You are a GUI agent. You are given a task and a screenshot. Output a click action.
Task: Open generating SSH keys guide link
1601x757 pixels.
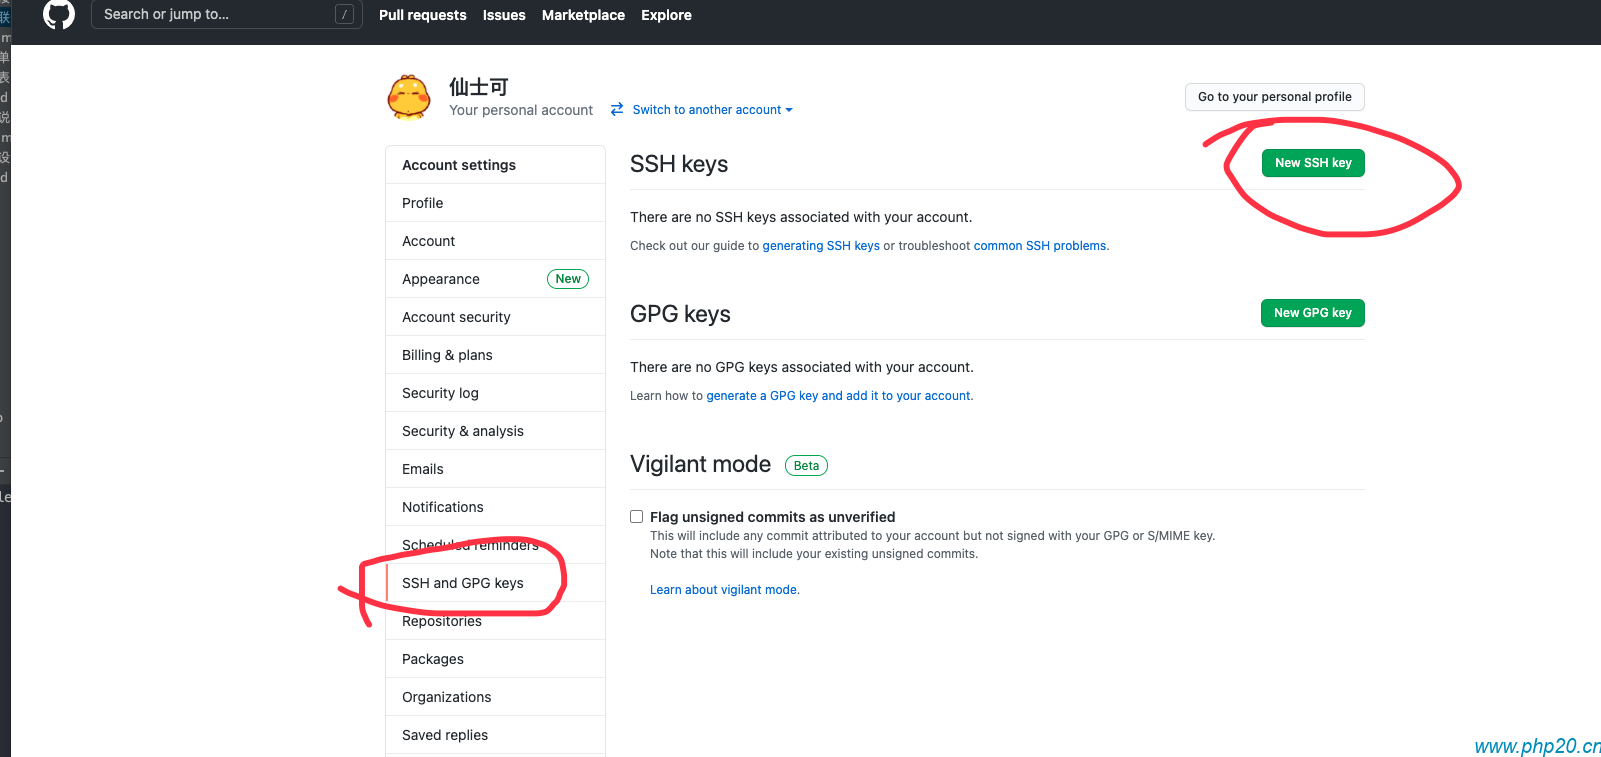point(821,246)
